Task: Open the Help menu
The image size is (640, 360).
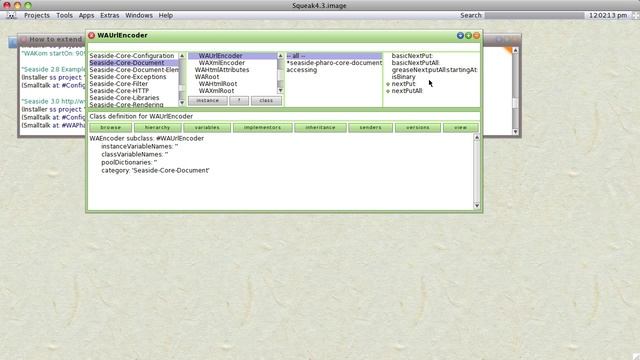Action: [x=166, y=15]
